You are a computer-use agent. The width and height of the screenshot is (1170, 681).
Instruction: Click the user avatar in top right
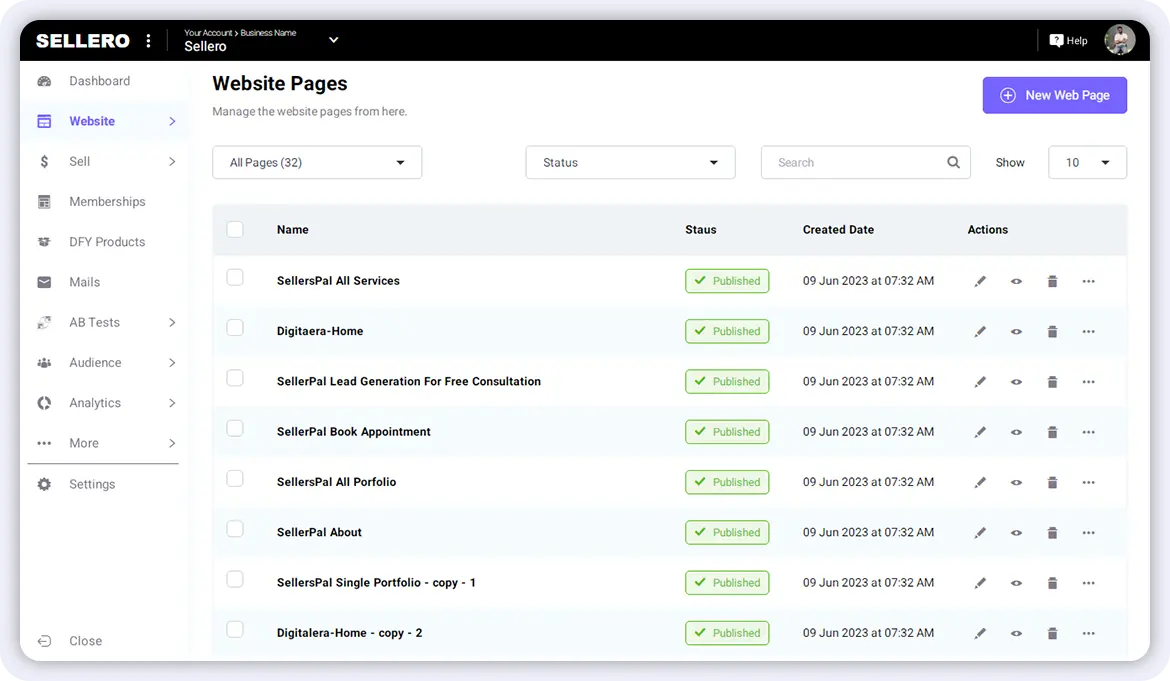click(x=1119, y=40)
